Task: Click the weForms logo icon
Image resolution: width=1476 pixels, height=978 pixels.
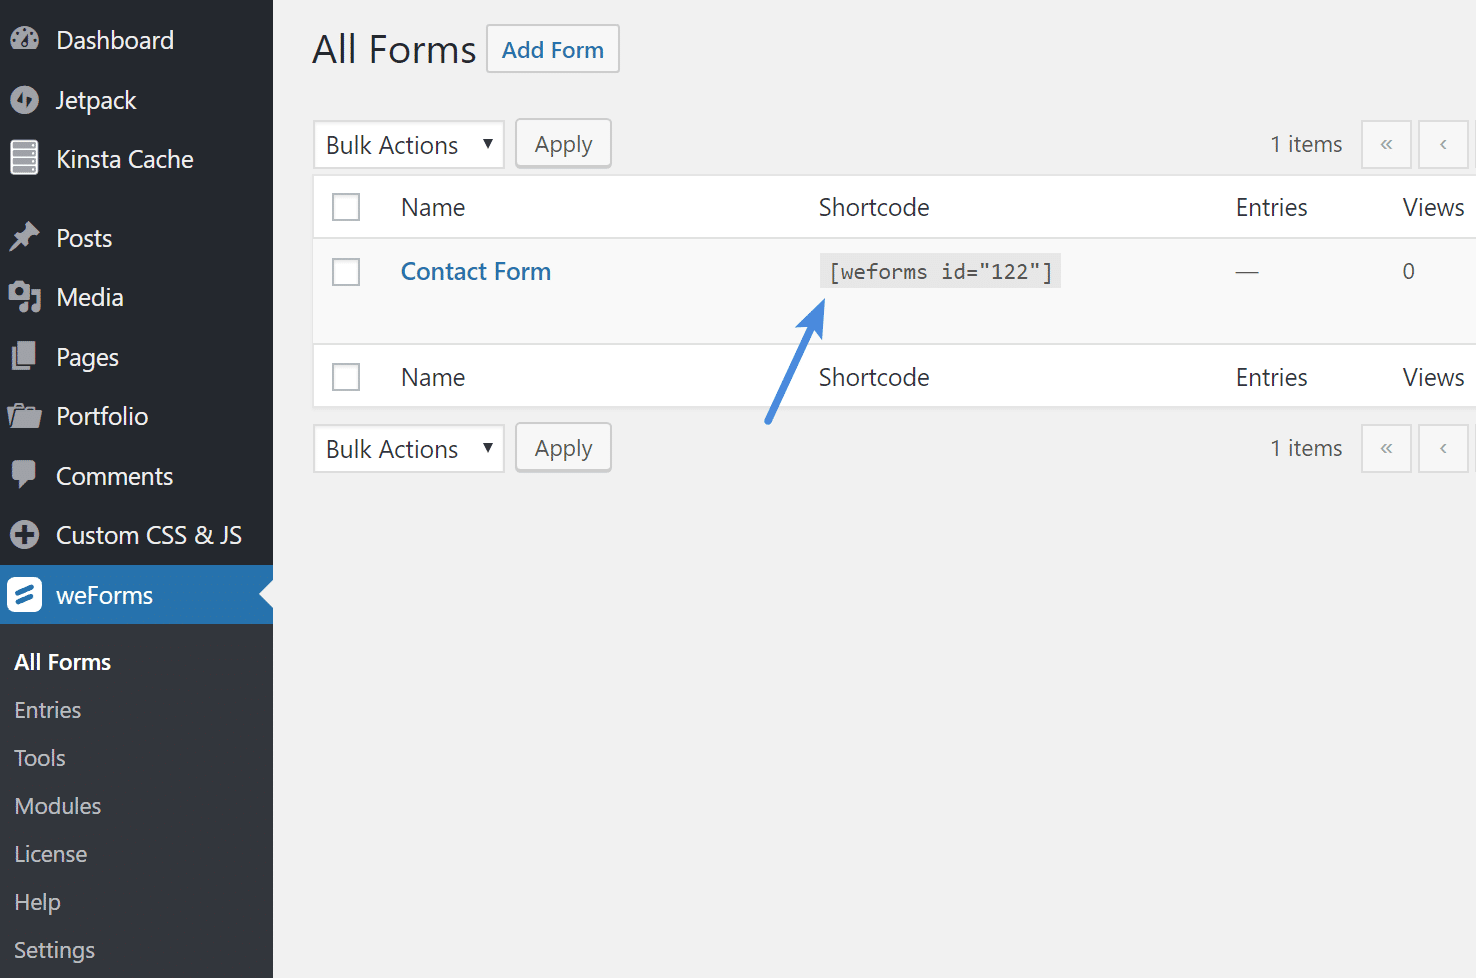Action: click(x=24, y=594)
